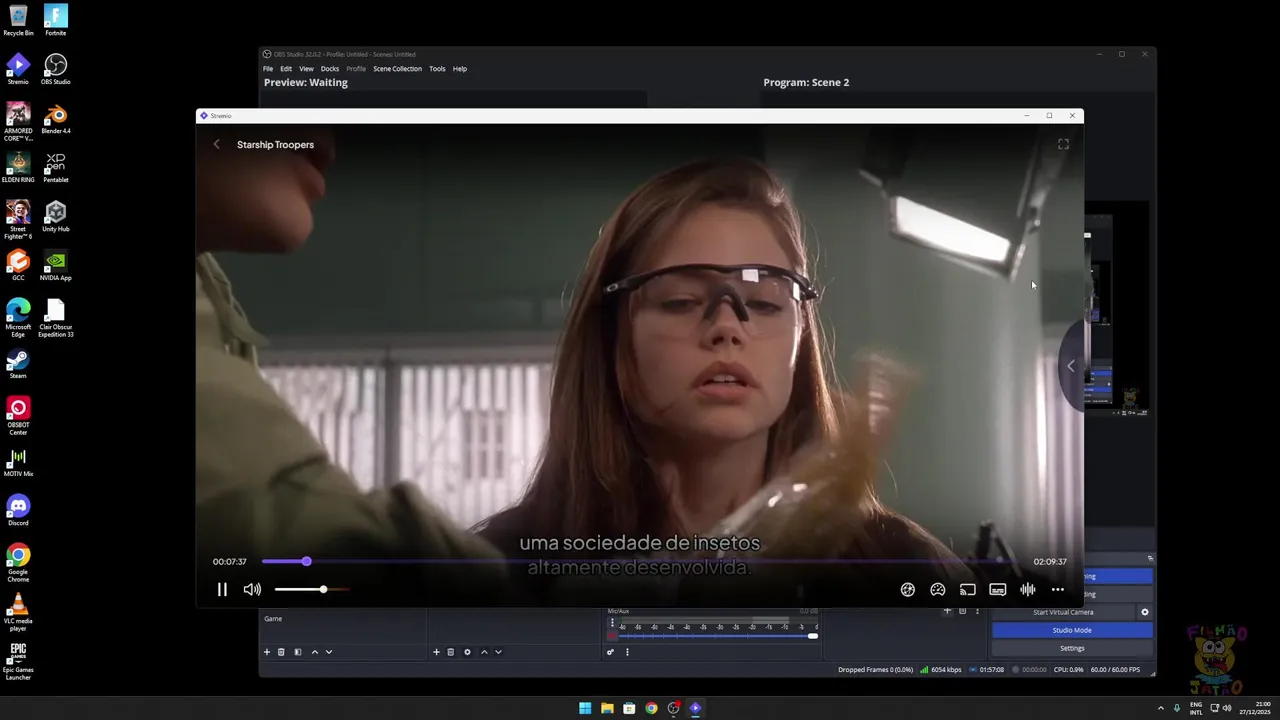Open the NVIDIA App desktop shortcut
The width and height of the screenshot is (1280, 720).
(x=56, y=265)
